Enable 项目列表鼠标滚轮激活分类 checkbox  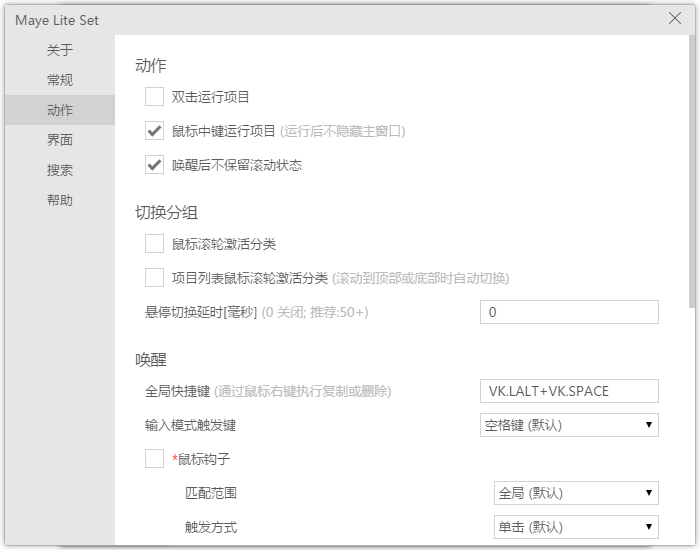(154, 278)
